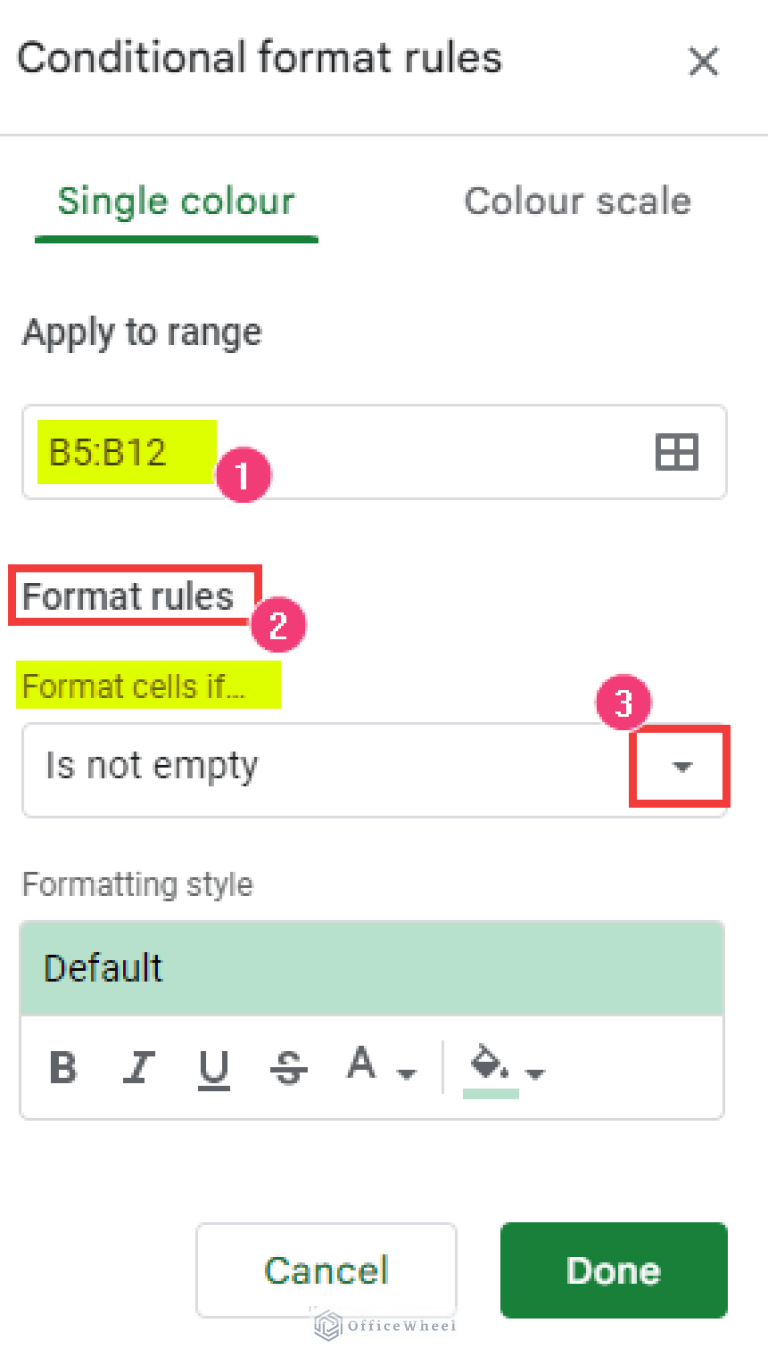Apply strikethrough formatting to the style

tap(288, 1067)
